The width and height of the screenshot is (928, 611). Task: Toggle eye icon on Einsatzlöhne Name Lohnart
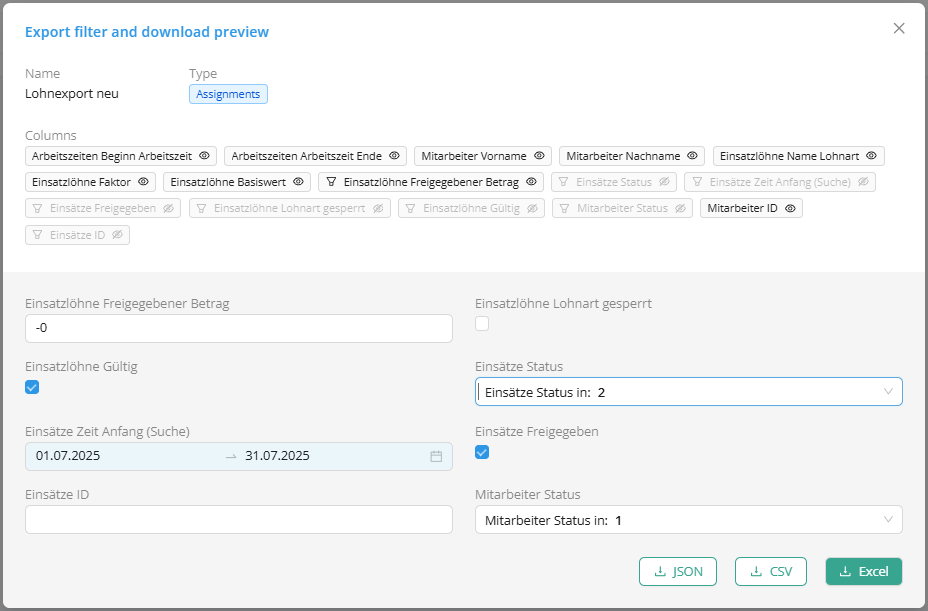pyautogui.click(x=871, y=156)
